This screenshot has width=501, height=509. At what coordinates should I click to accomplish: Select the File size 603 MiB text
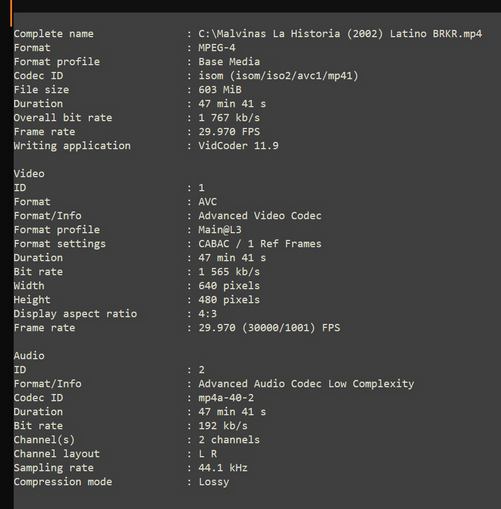220,90
